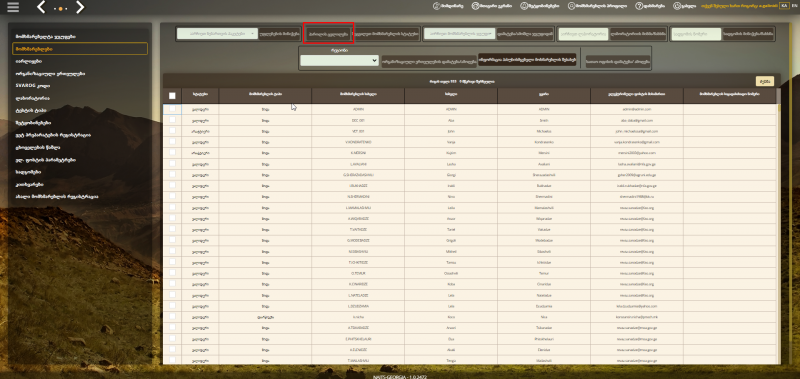Click the email column header

pyautogui.click(x=636, y=95)
